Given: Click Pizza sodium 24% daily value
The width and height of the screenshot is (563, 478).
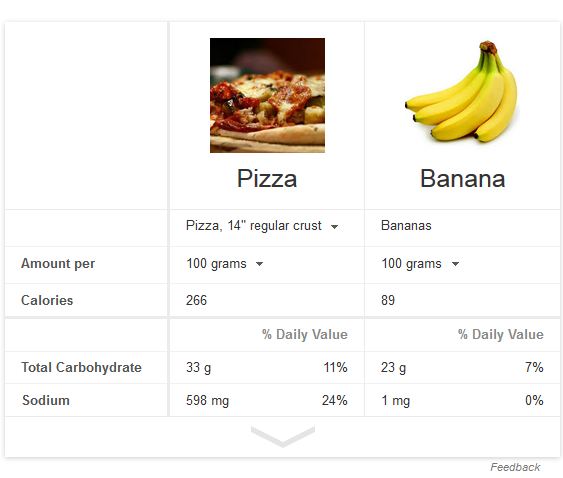Looking at the screenshot, I should [x=335, y=400].
